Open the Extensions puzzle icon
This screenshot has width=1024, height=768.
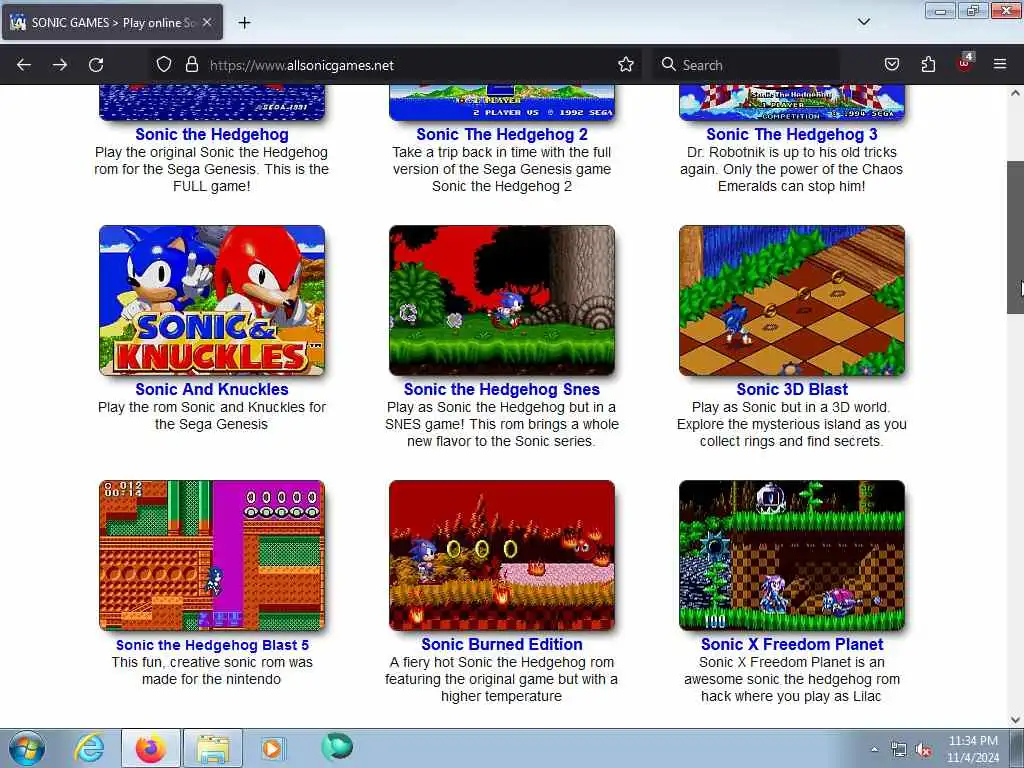928,65
